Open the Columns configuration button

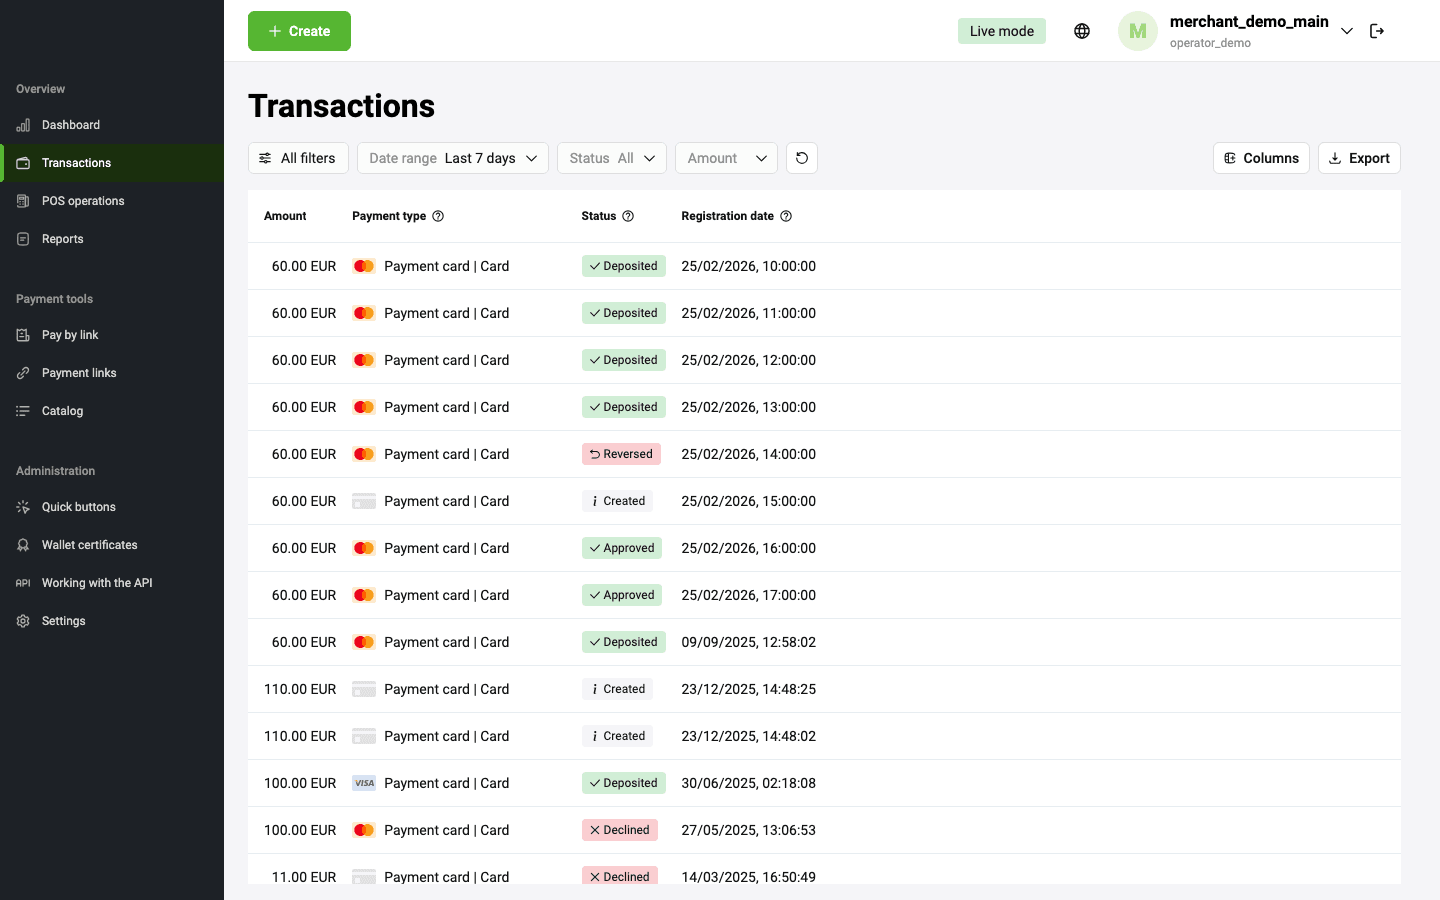coord(1261,158)
